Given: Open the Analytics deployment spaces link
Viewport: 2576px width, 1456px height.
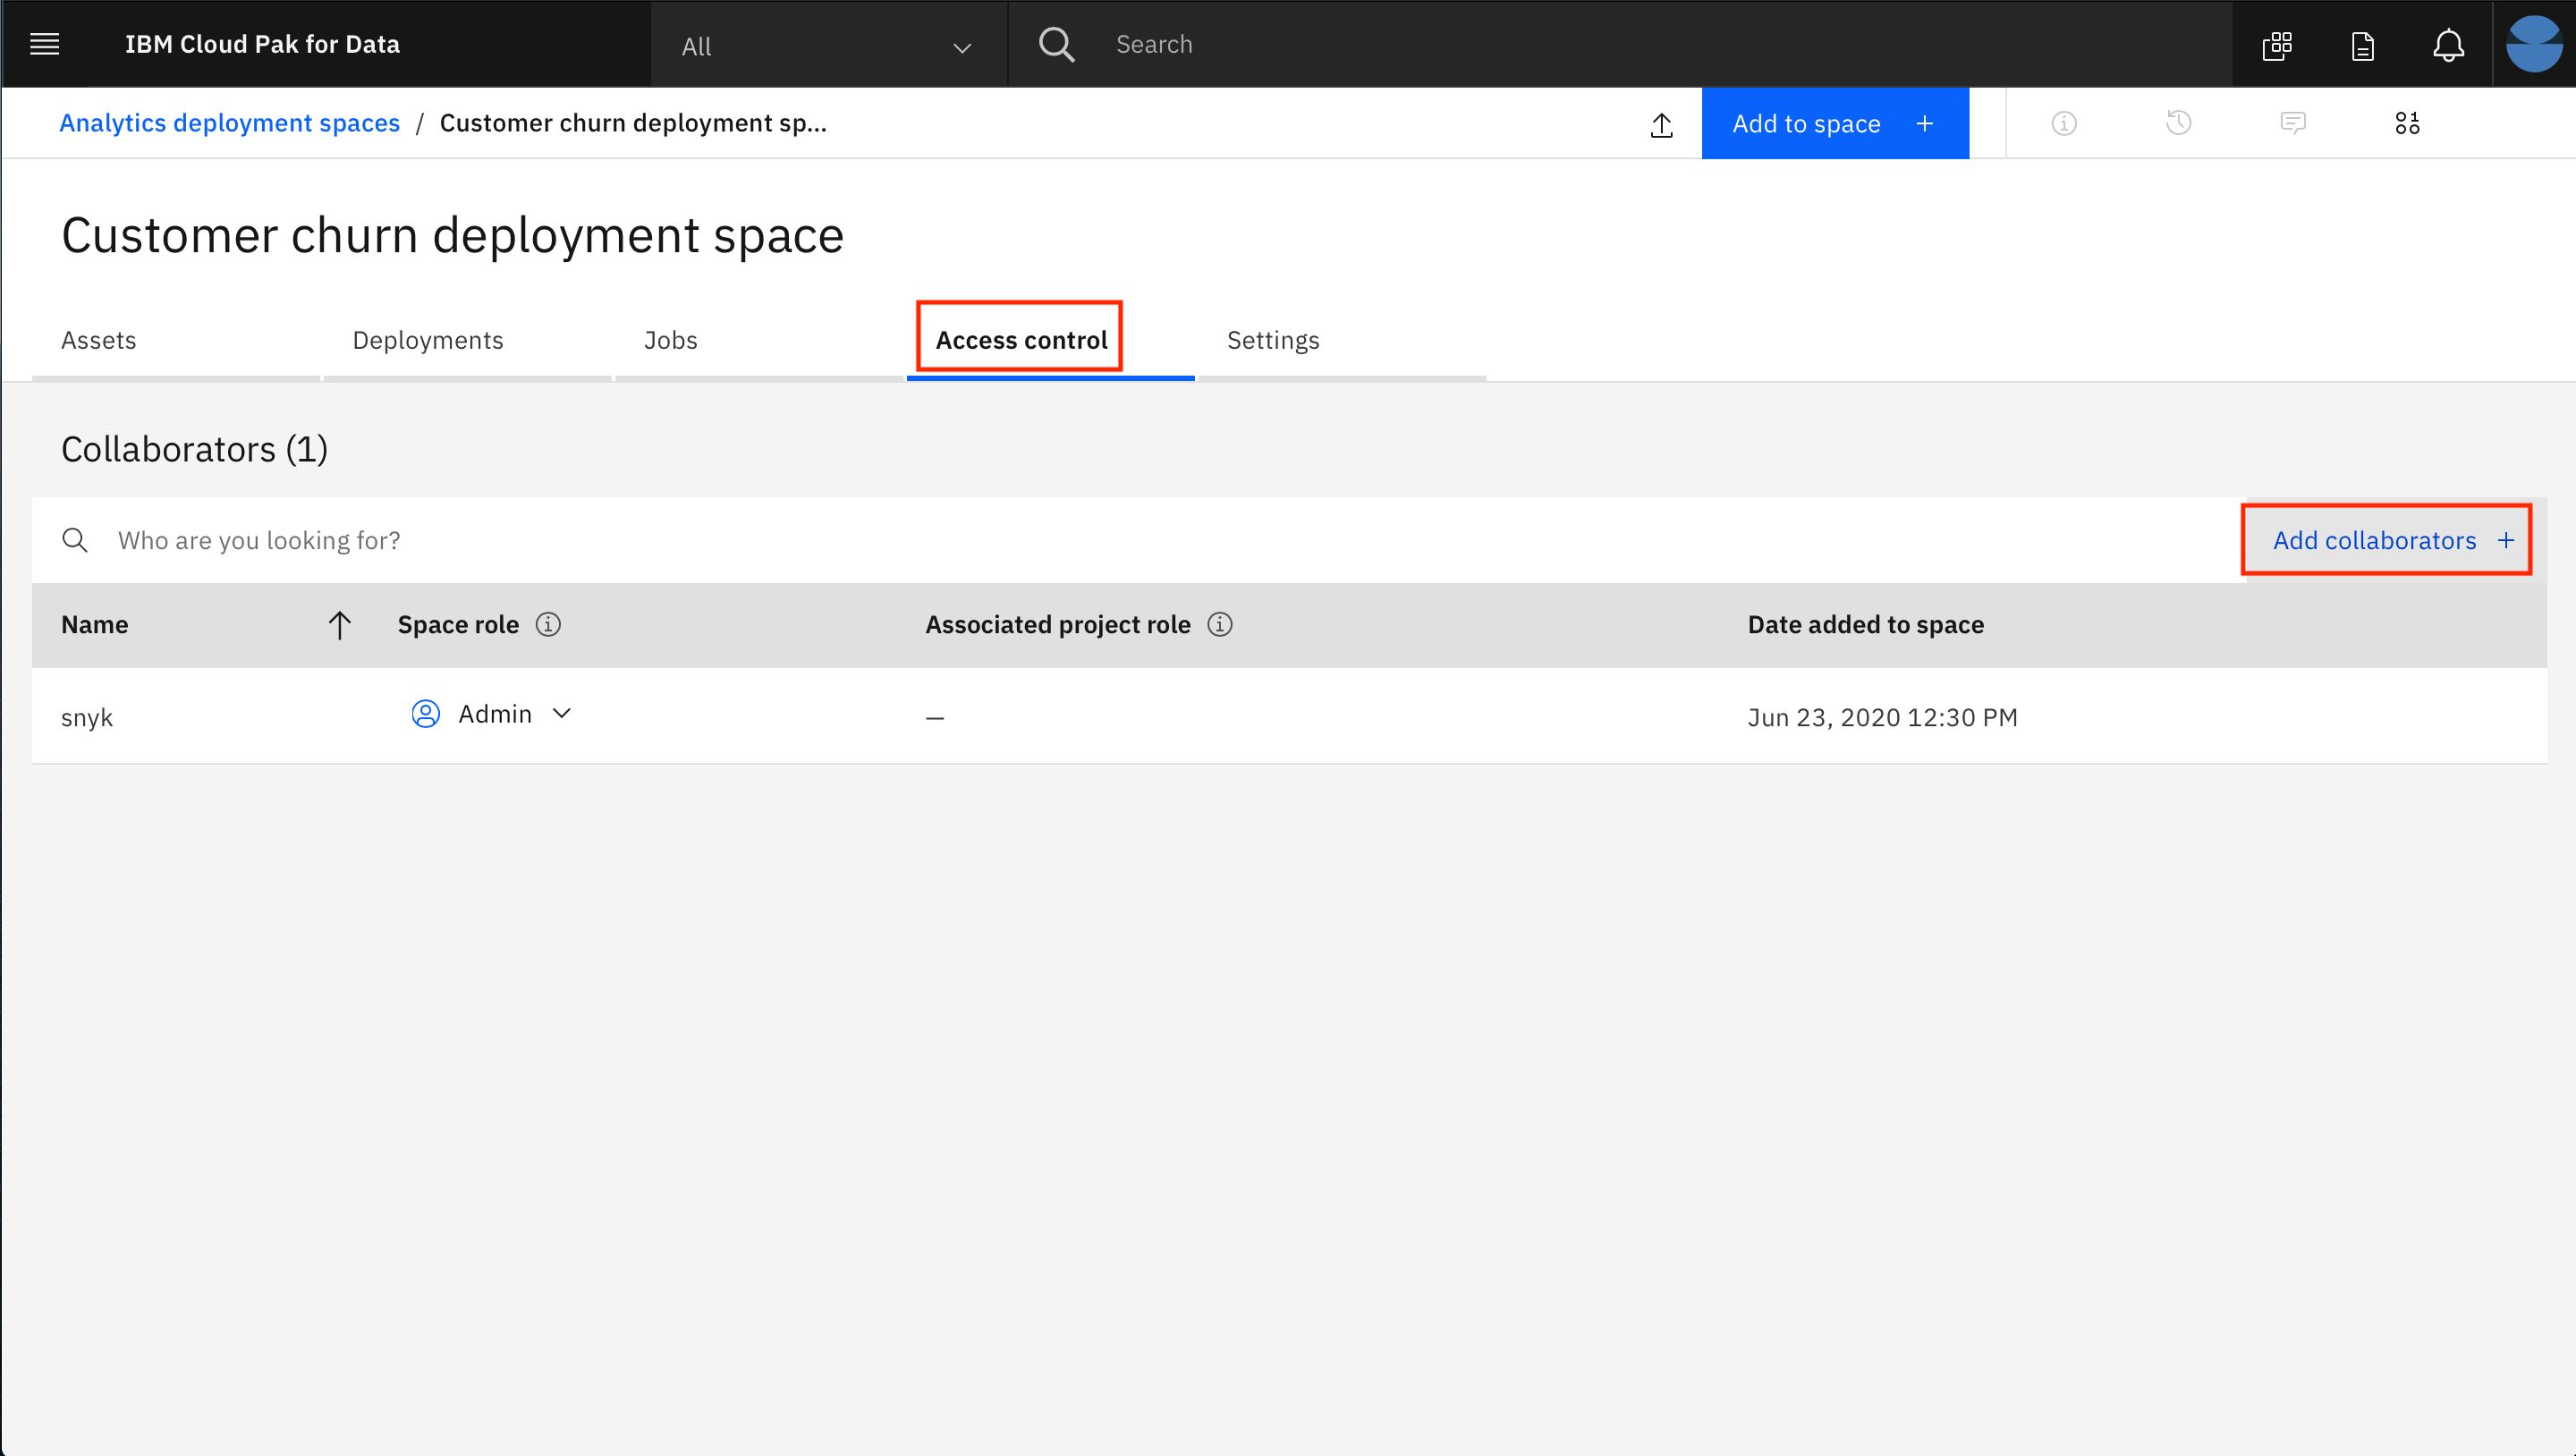Looking at the screenshot, I should (230, 122).
